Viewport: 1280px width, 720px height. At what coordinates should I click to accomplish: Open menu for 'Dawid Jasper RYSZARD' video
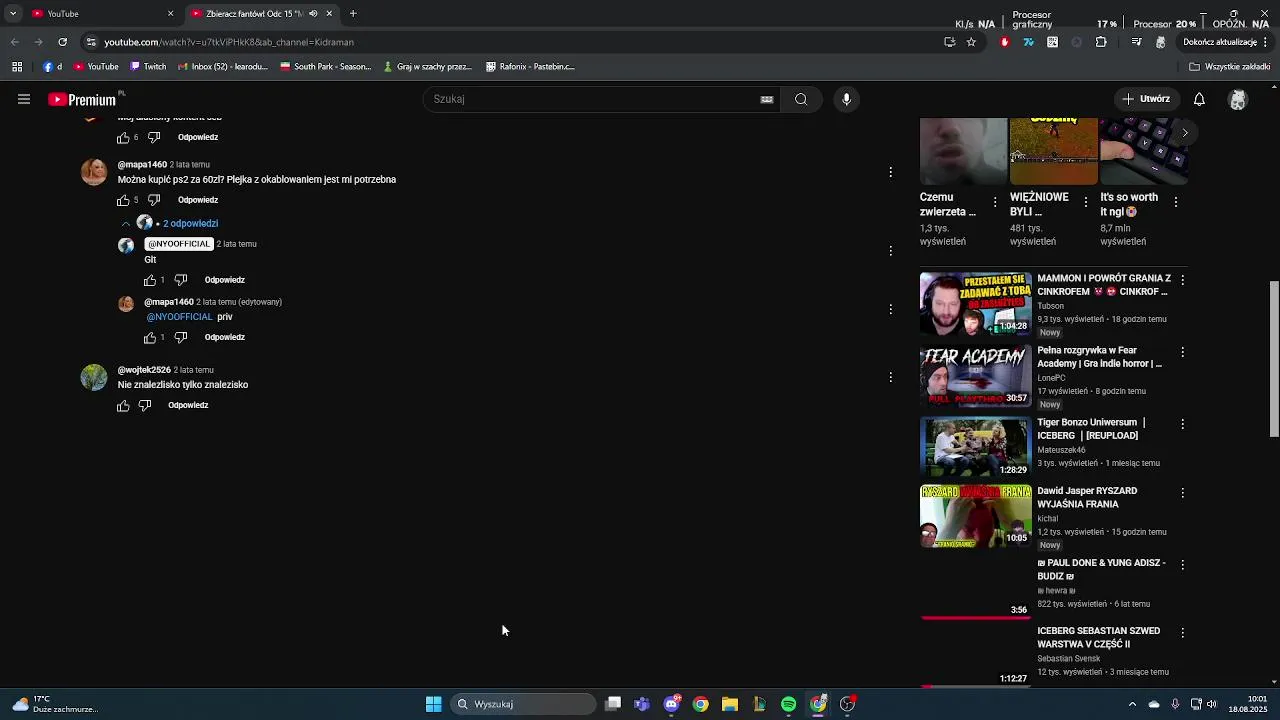tap(1183, 493)
